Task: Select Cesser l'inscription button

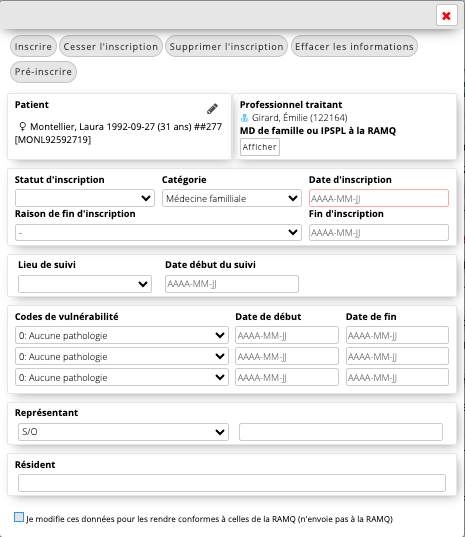Action: pyautogui.click(x=111, y=46)
